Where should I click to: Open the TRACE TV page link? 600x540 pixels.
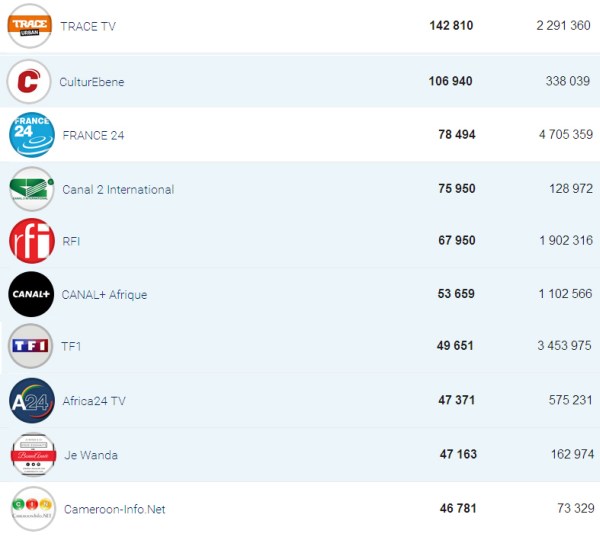pyautogui.click(x=88, y=26)
